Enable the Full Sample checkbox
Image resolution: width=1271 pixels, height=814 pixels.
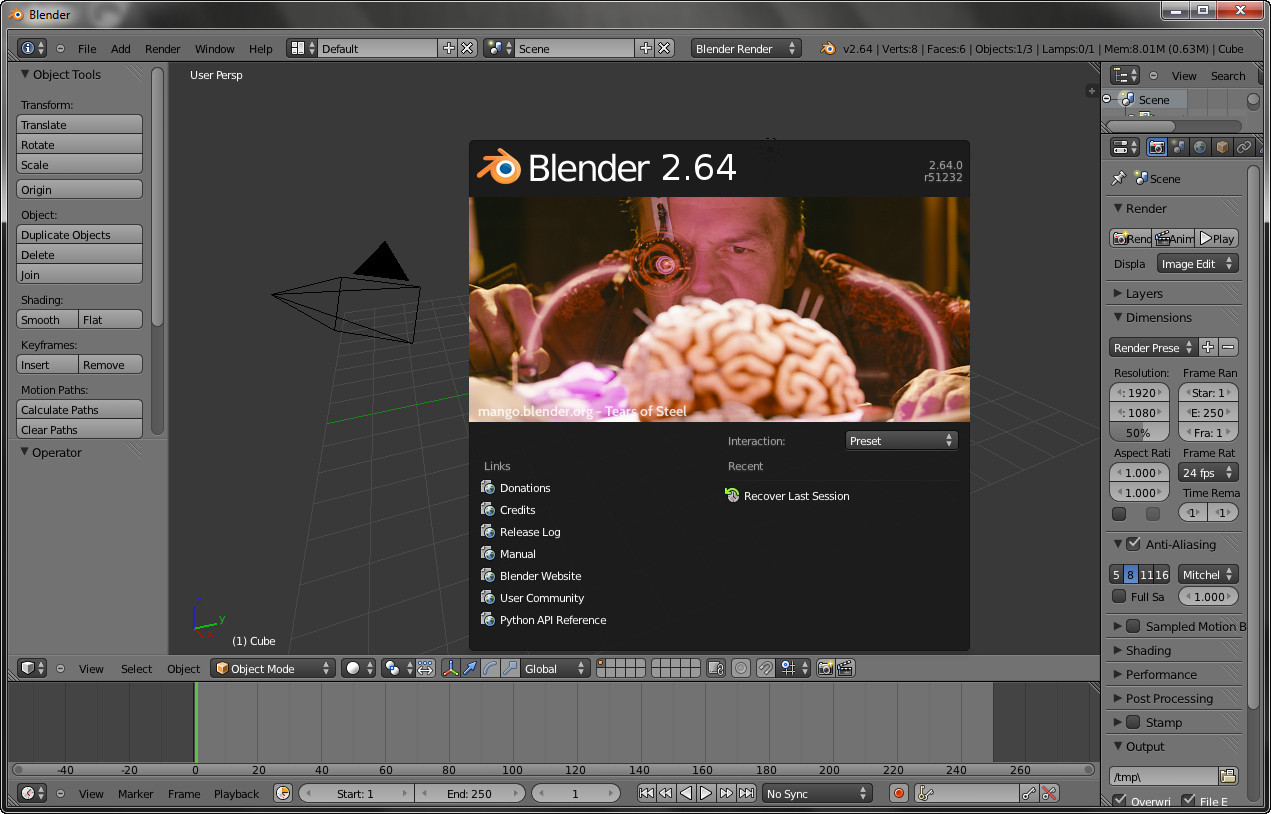(x=1119, y=596)
